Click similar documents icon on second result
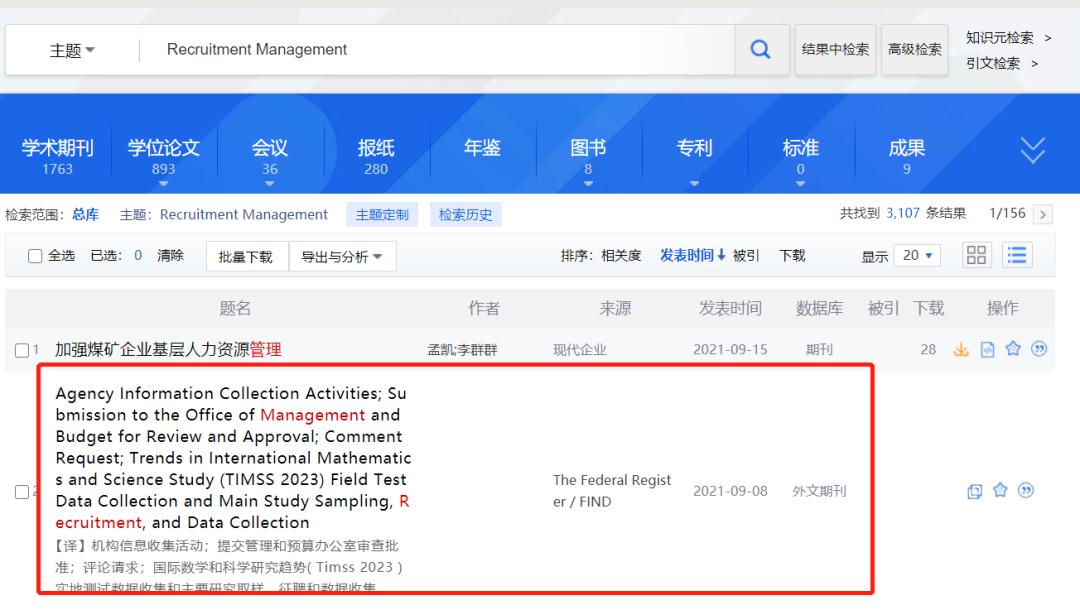Image resolution: width=1080 pixels, height=610 pixels. click(975, 491)
